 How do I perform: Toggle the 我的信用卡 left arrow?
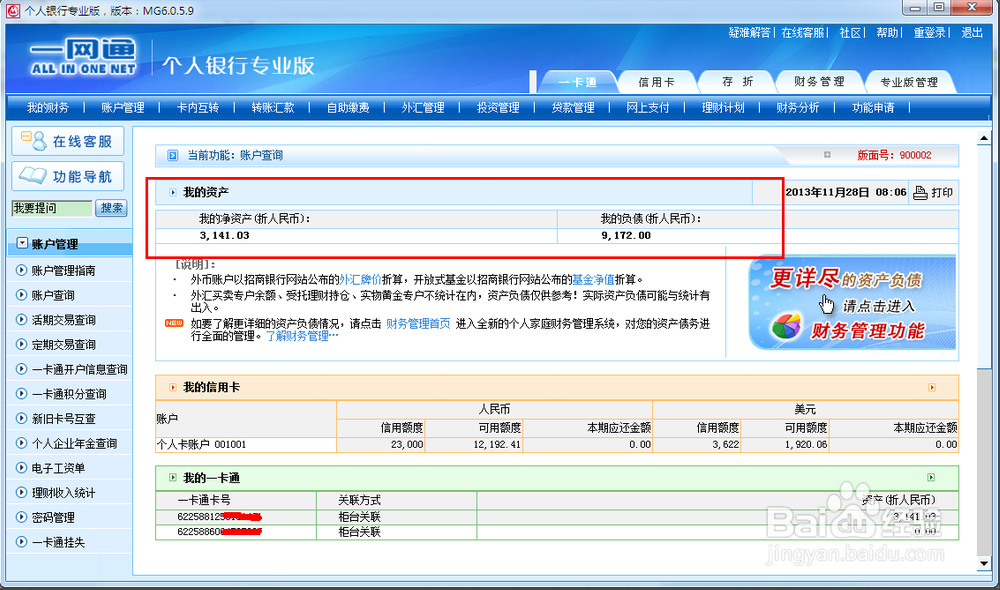(x=173, y=387)
